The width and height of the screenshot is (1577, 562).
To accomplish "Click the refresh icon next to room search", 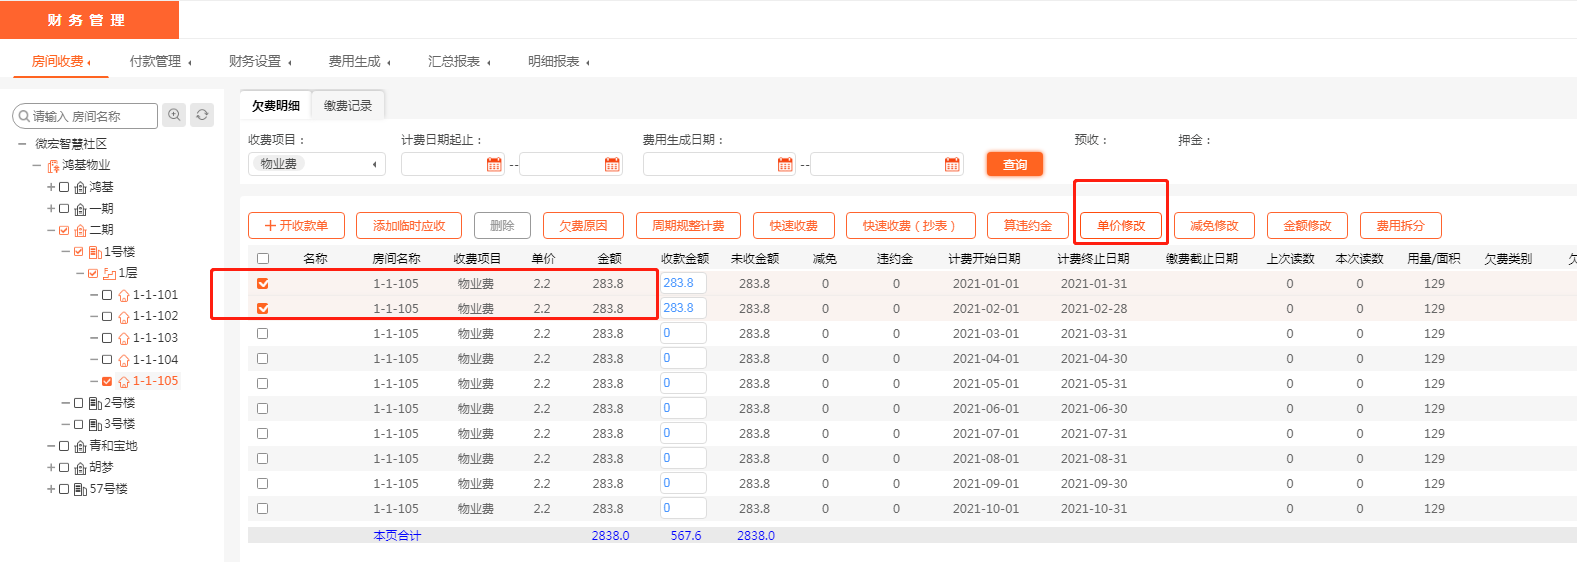I will (x=202, y=115).
